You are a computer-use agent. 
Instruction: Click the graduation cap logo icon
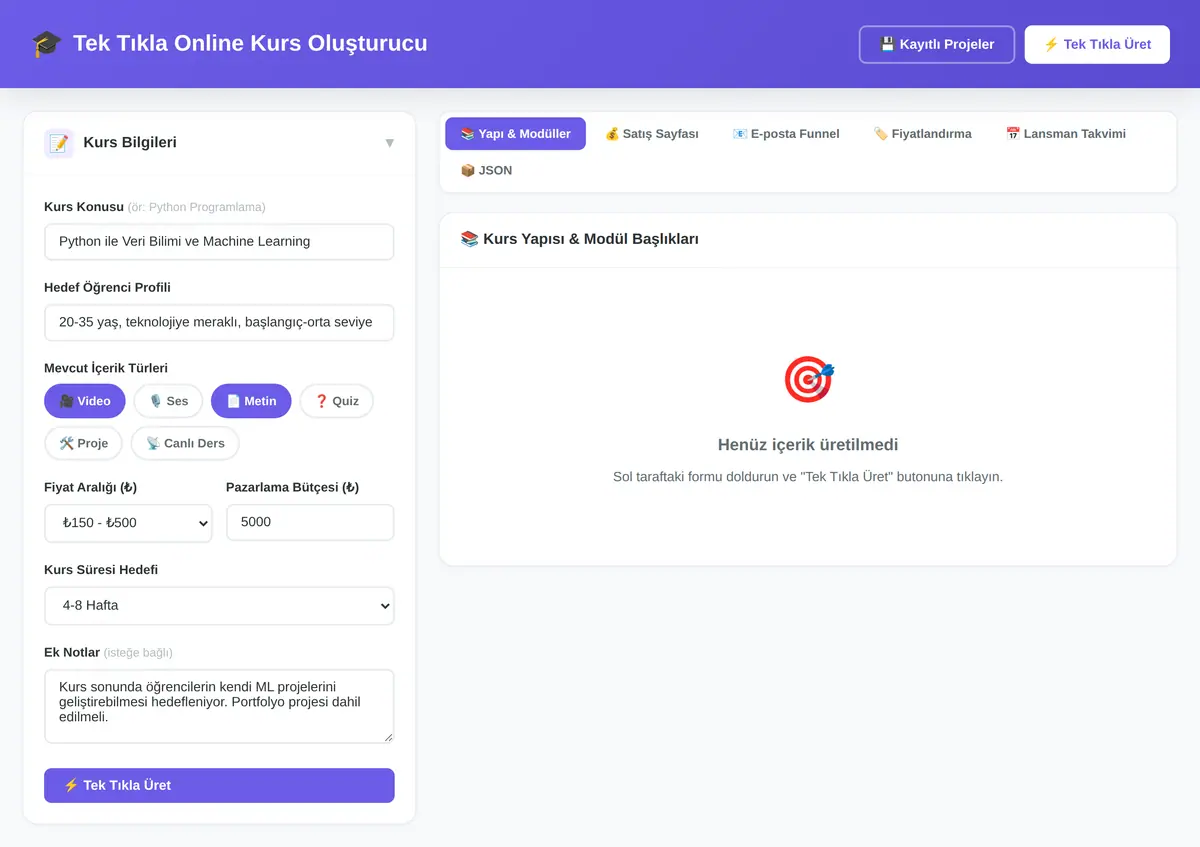pos(46,44)
